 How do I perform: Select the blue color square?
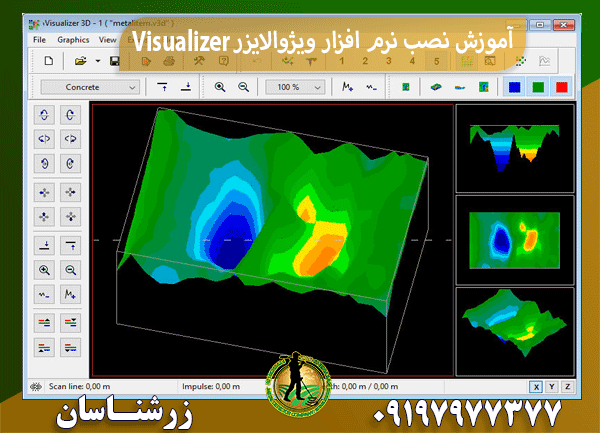(514, 87)
